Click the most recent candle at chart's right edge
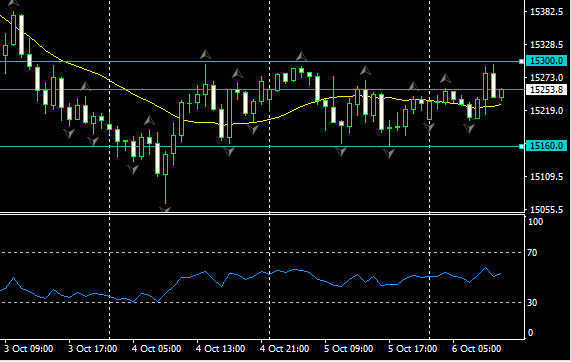The image size is (571, 362). click(501, 94)
